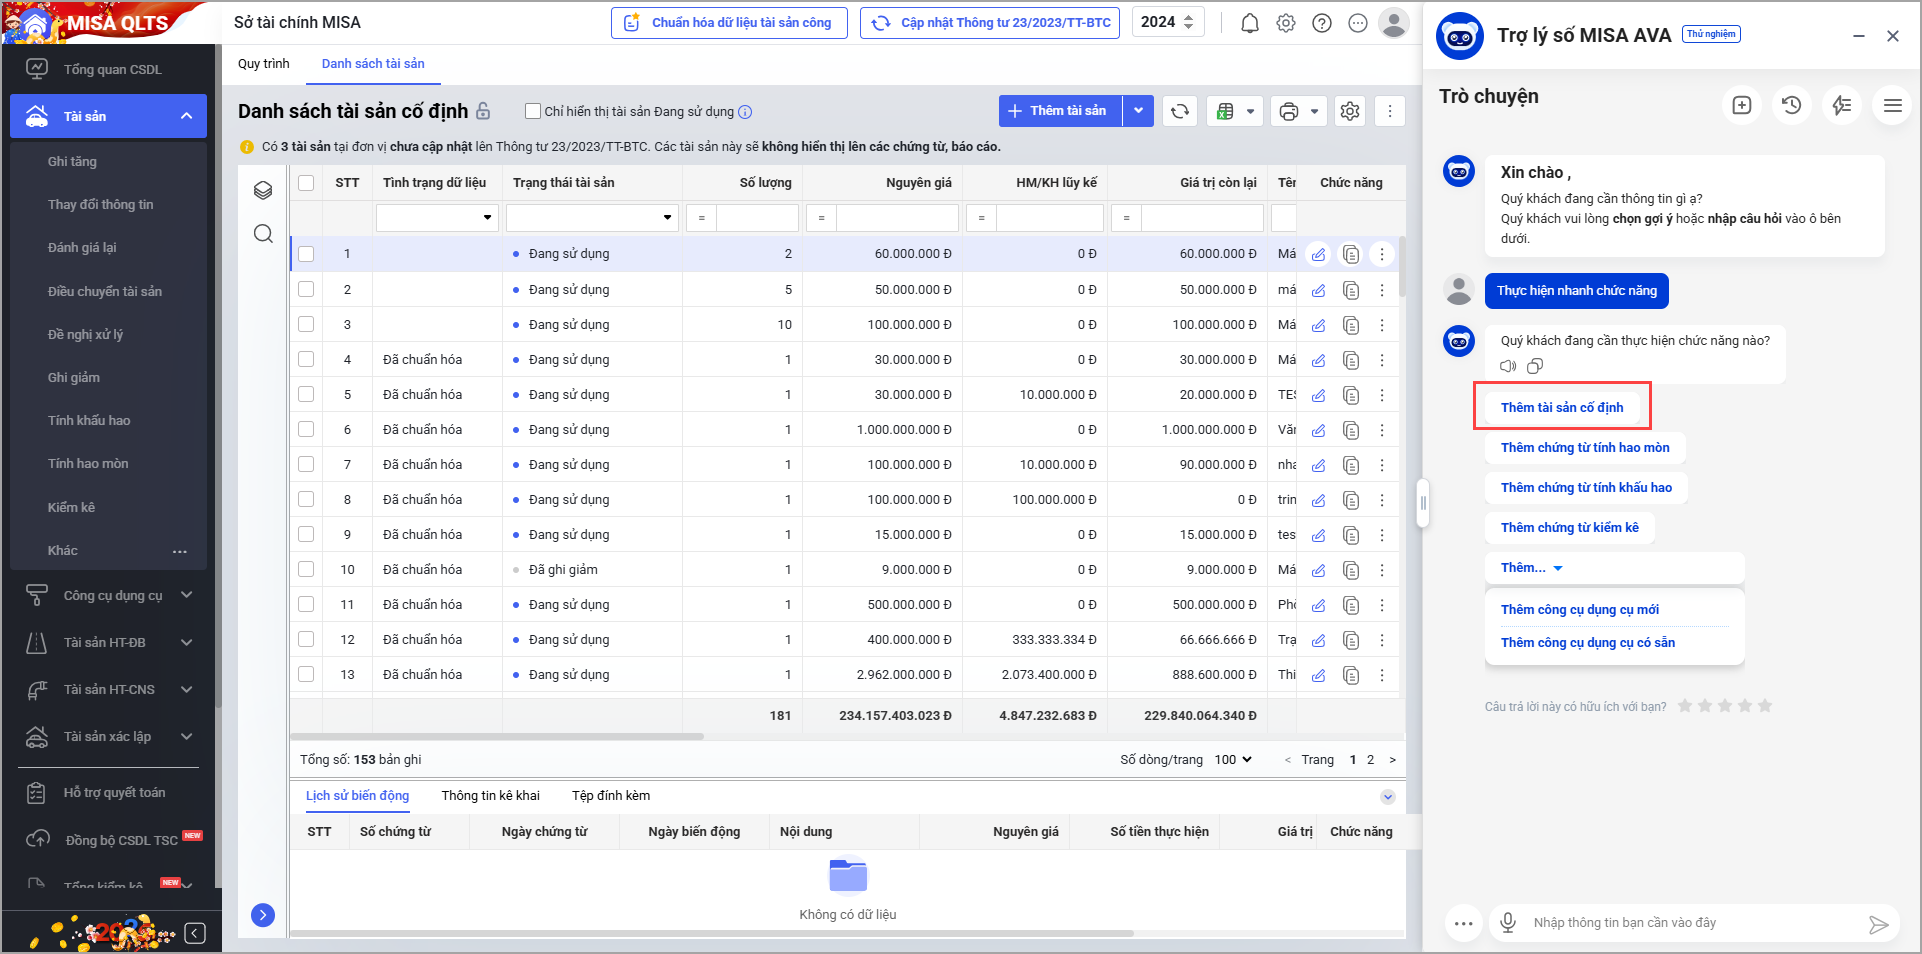Click the layers icon beside the table

click(x=263, y=191)
